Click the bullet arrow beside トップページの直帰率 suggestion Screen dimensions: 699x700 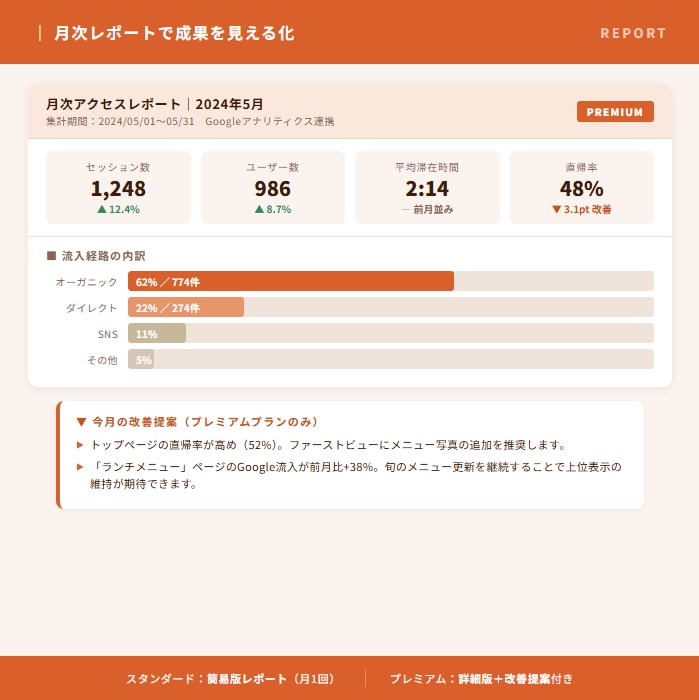[80, 445]
